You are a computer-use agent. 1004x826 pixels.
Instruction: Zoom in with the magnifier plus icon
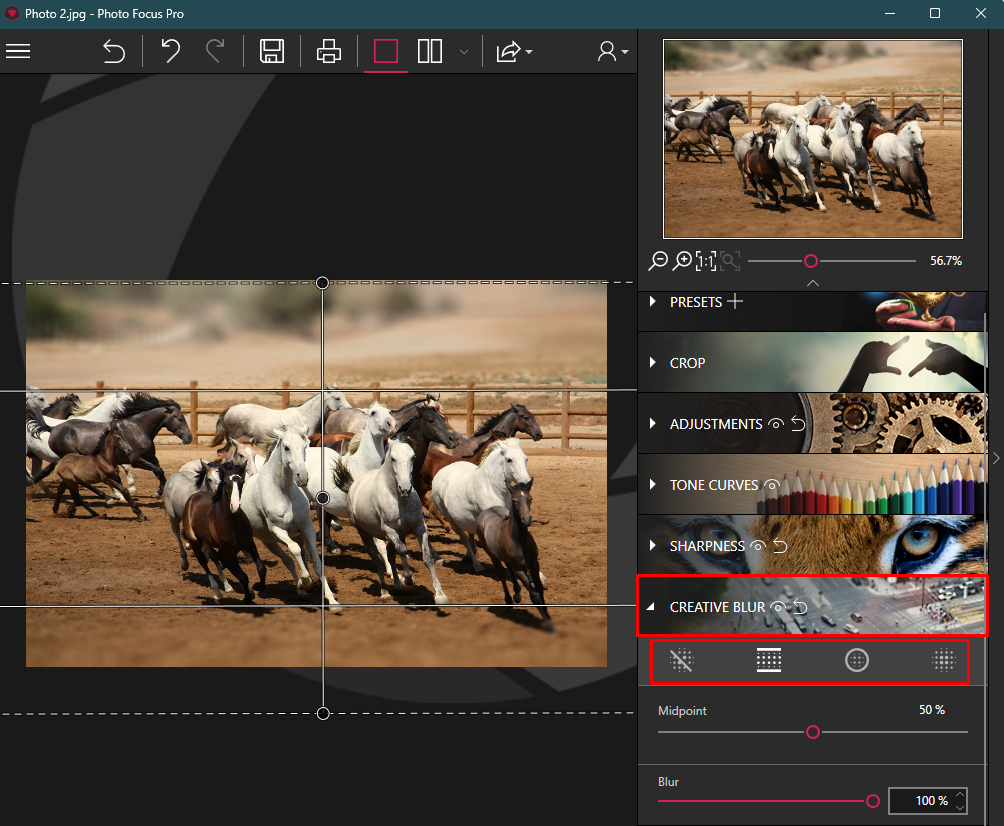[683, 261]
